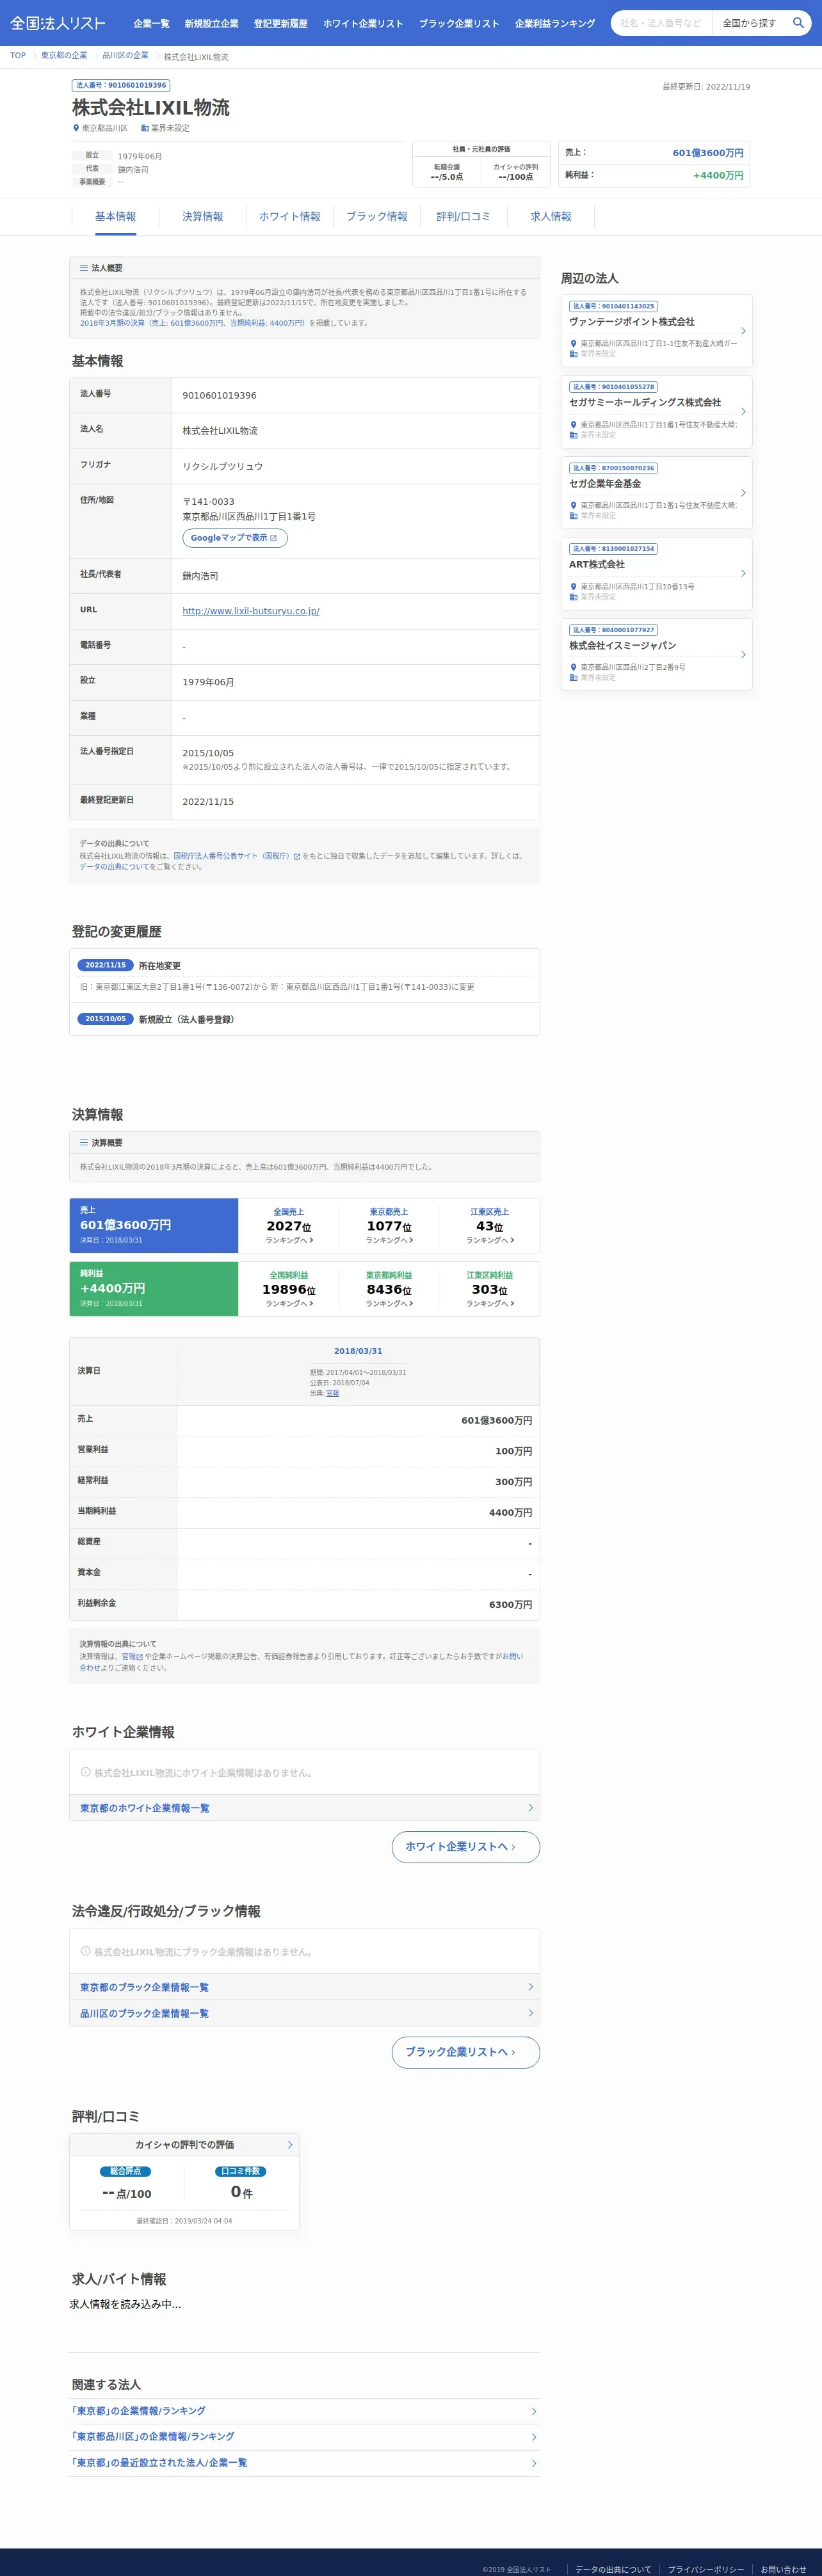Open the 東京都のブラック企業情報一覧 row
The width and height of the screenshot is (822, 2576).
click(x=305, y=1987)
